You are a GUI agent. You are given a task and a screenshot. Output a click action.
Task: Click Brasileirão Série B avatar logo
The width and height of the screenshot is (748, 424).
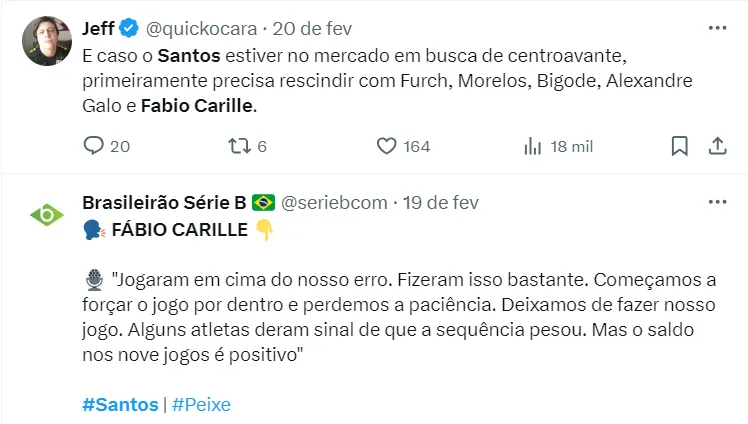[x=46, y=214]
